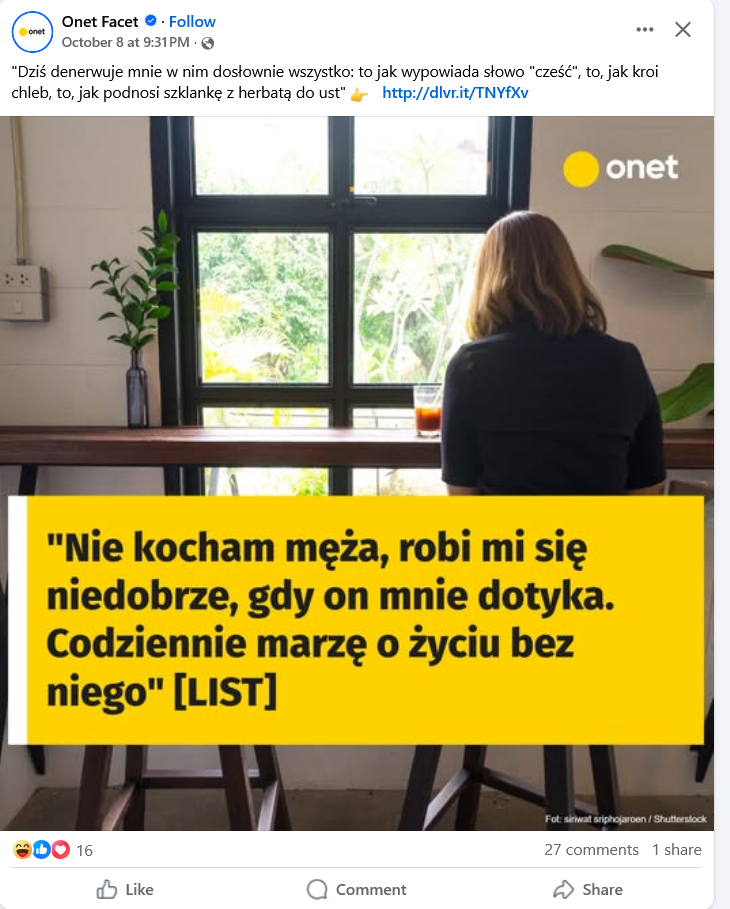Click the public audience globe icon
This screenshot has width=730, height=909.
click(208, 43)
